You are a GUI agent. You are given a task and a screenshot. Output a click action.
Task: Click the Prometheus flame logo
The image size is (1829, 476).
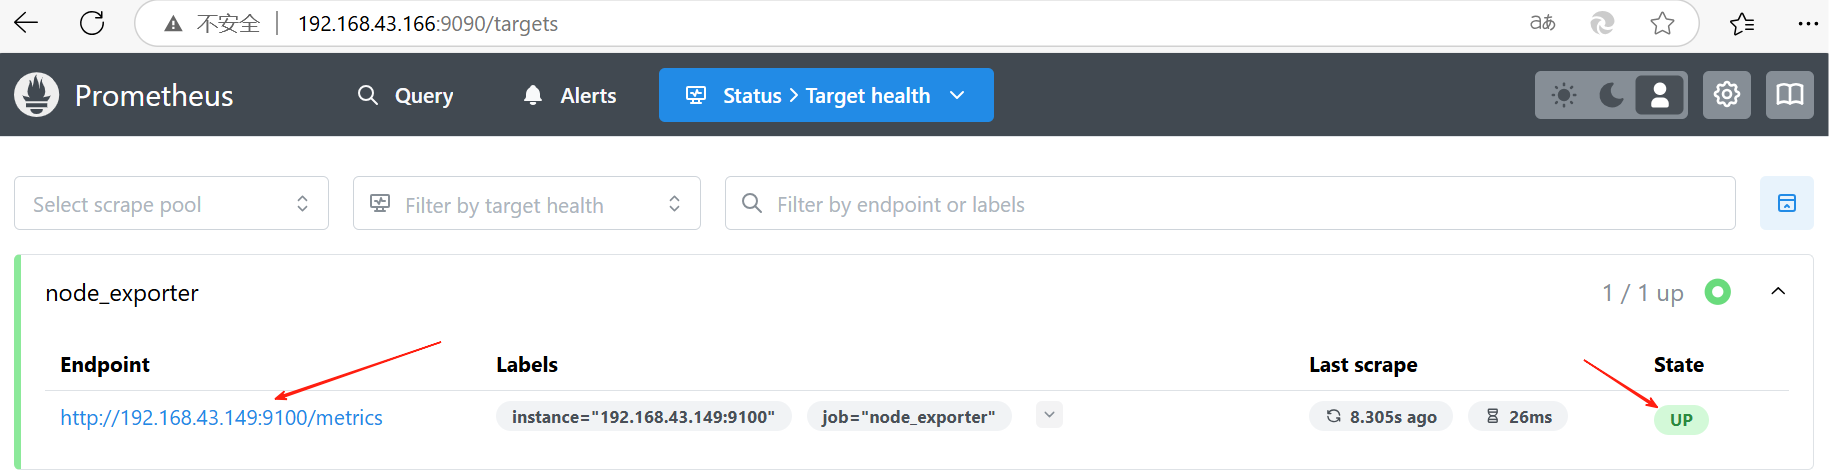(37, 95)
